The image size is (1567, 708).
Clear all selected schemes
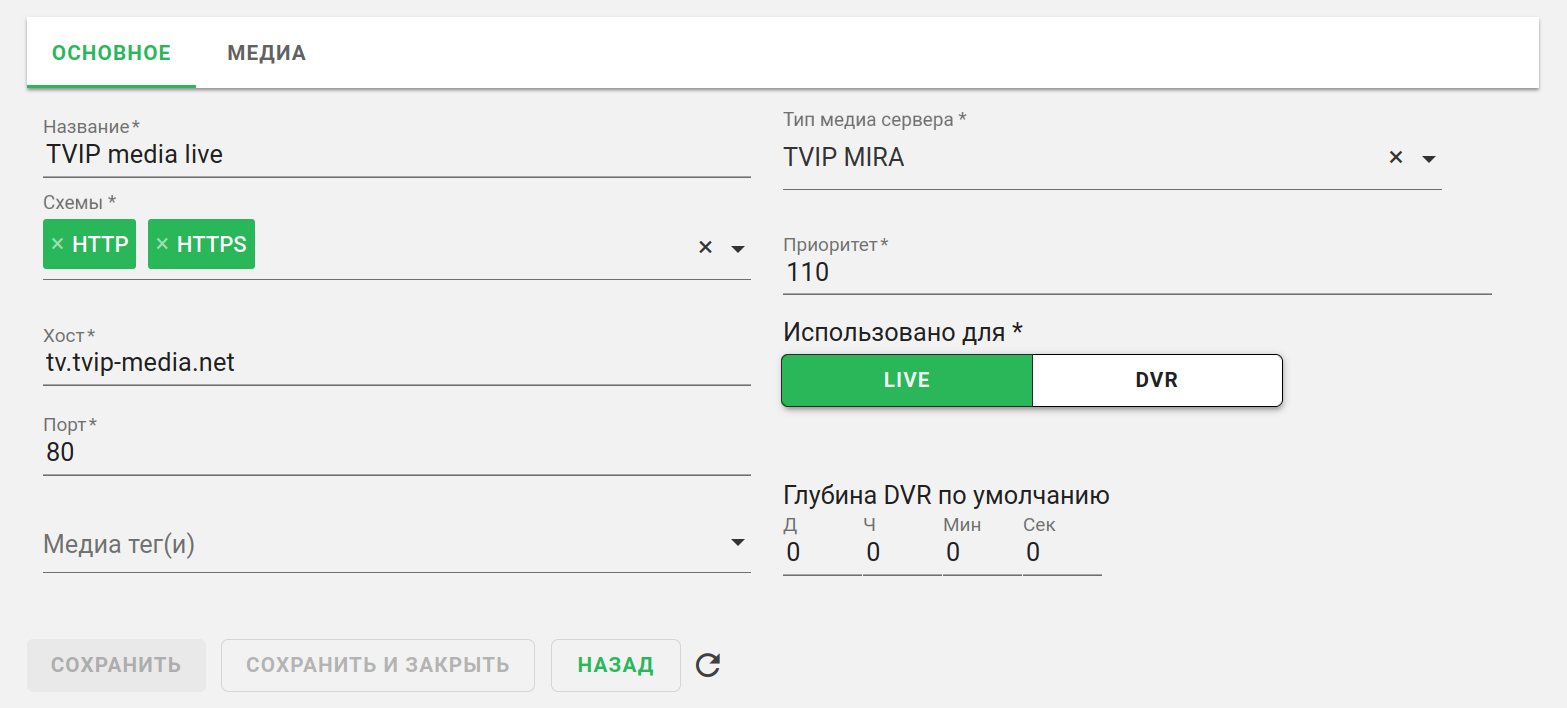[705, 248]
